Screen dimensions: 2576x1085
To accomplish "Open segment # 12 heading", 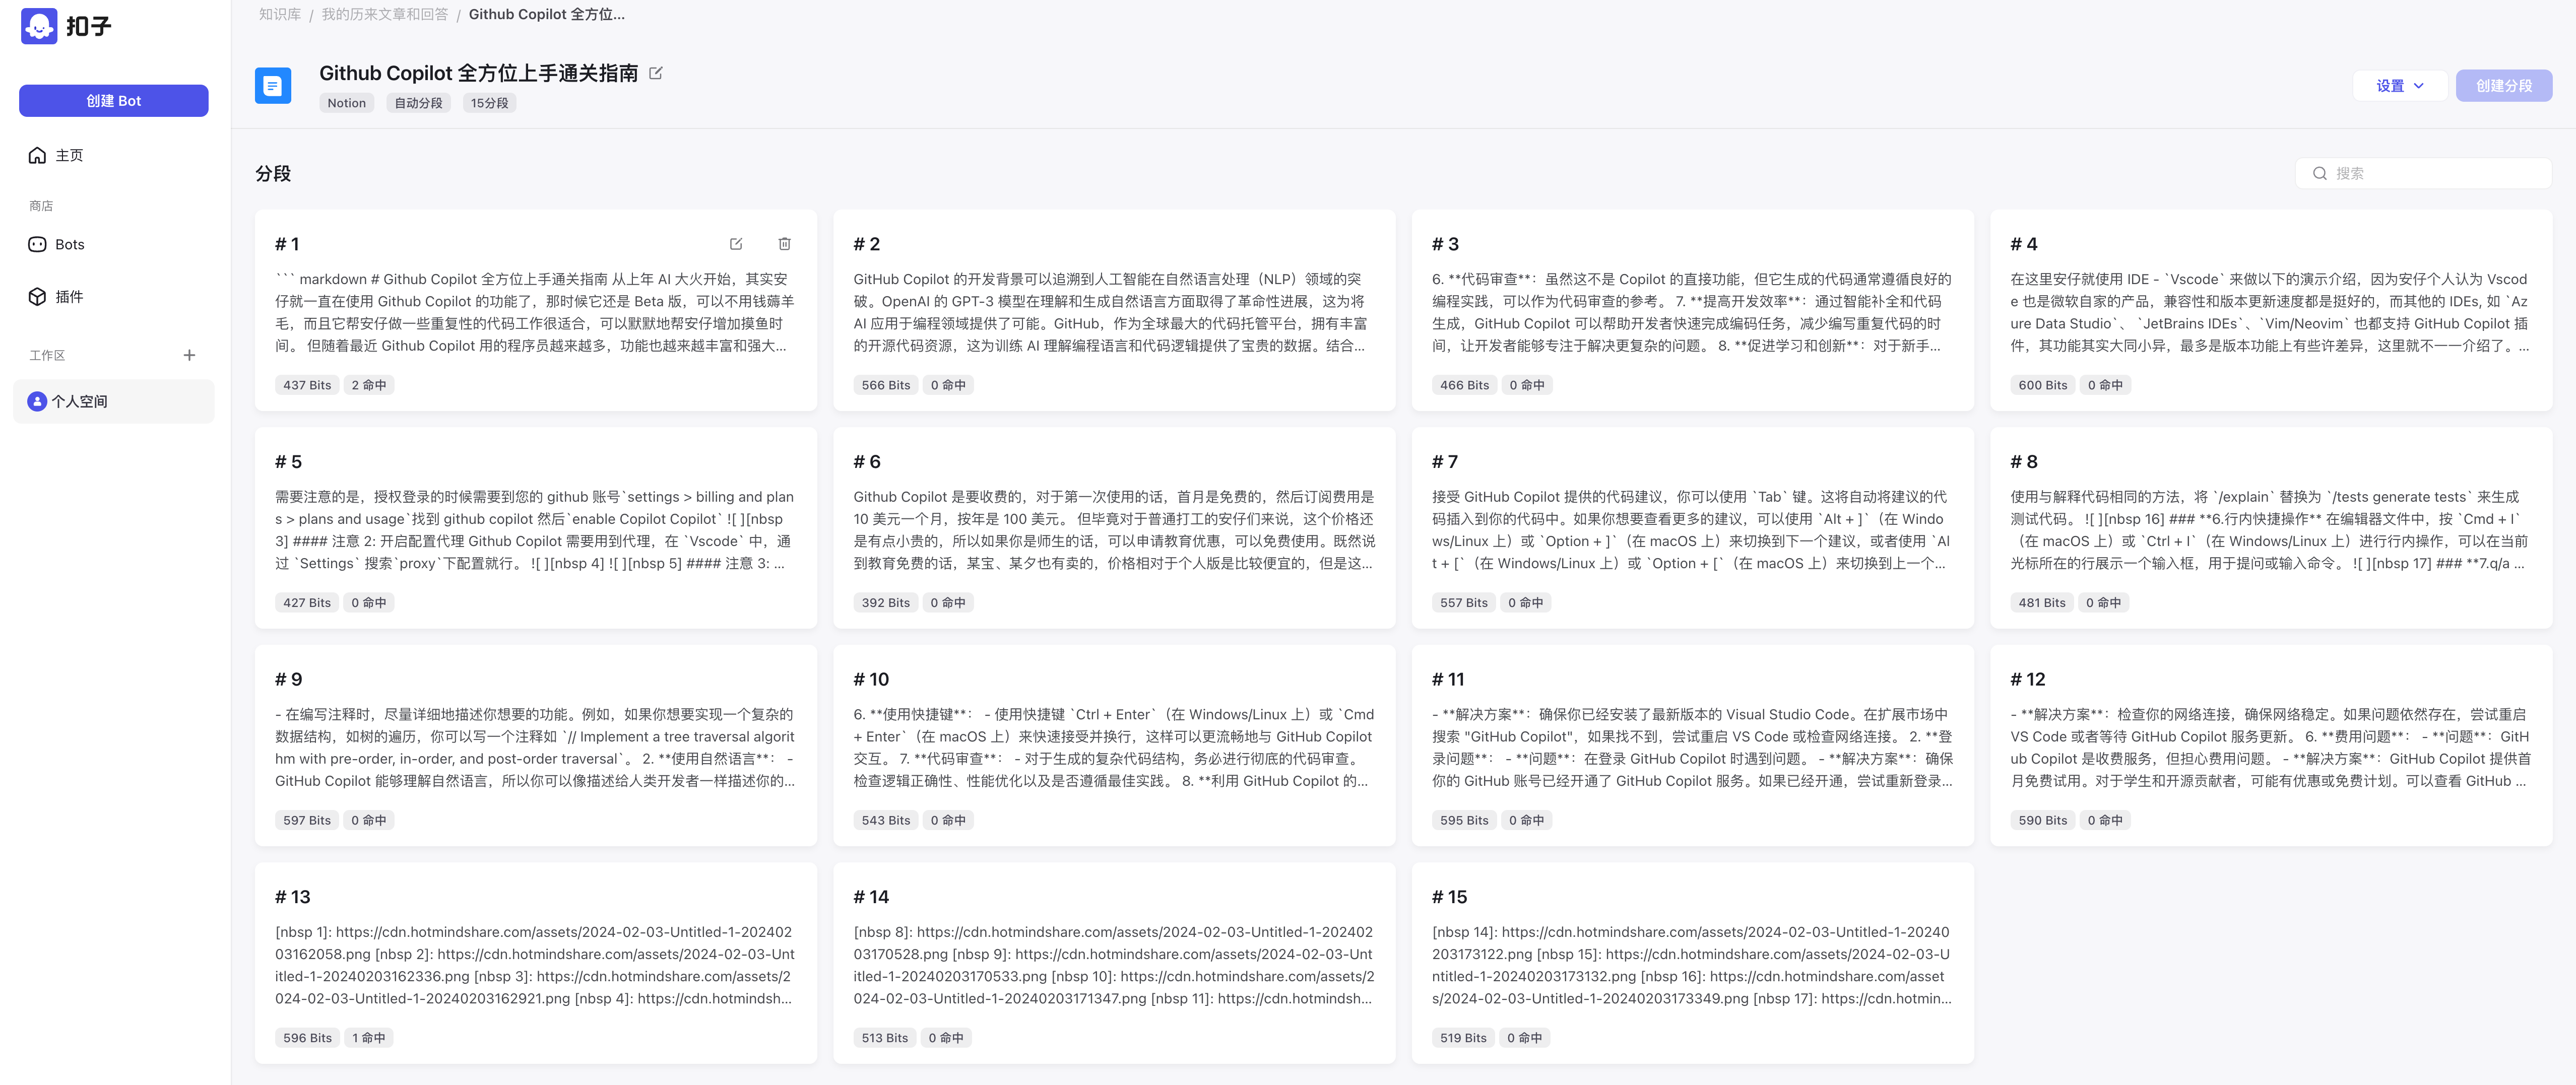I will (2028, 680).
